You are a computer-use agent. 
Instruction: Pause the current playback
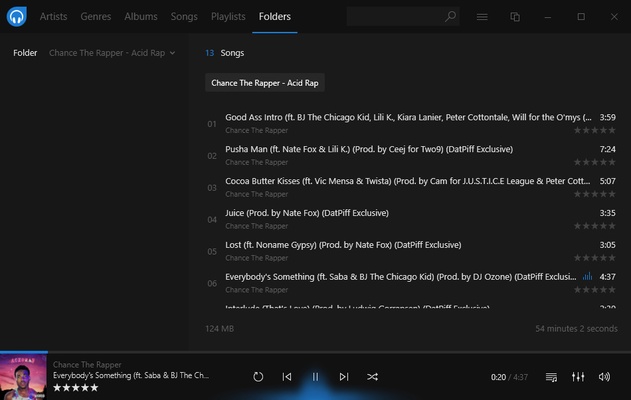coord(316,377)
